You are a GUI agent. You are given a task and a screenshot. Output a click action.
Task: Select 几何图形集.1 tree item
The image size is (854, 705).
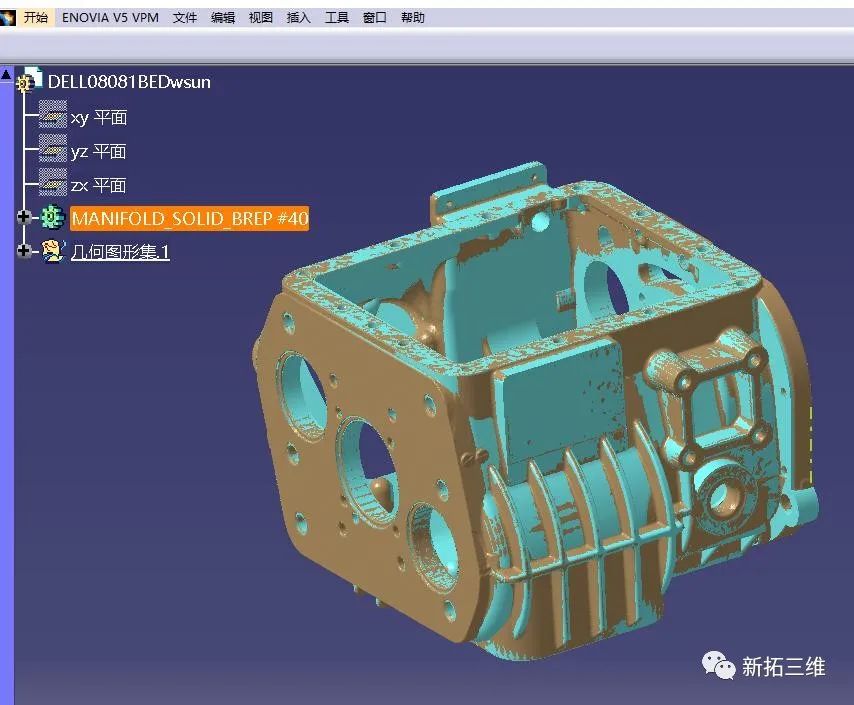[120, 252]
